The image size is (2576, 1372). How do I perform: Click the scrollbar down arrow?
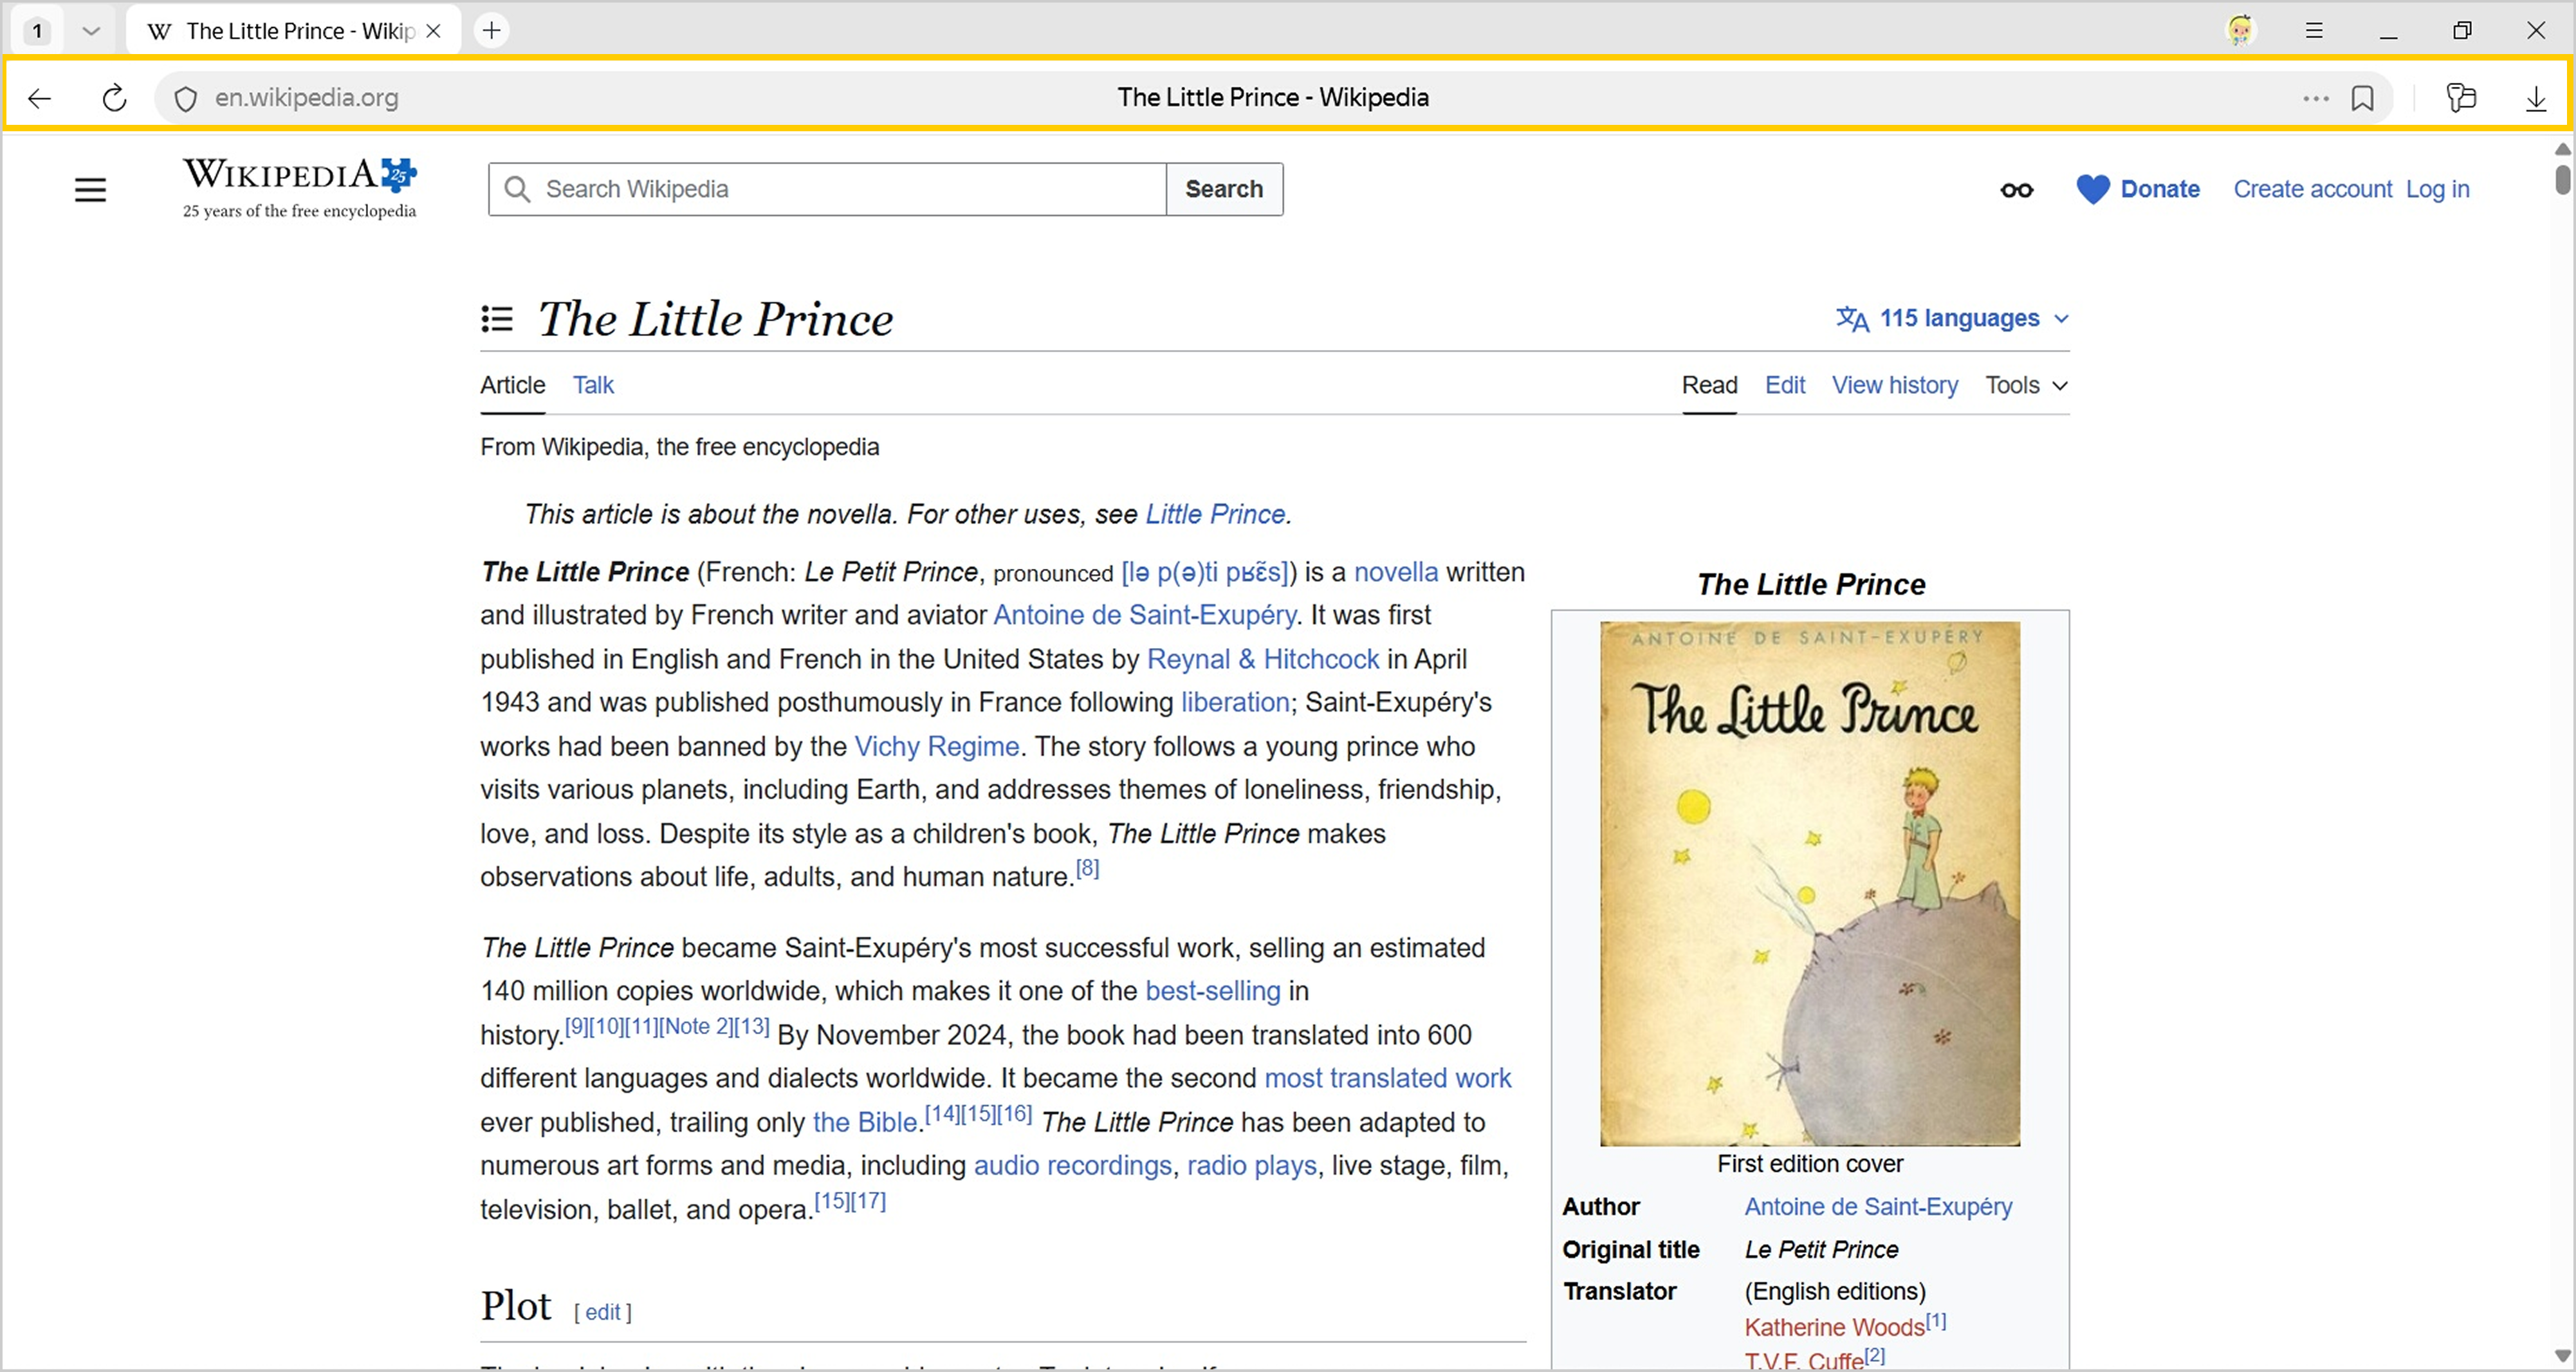(2562, 1356)
